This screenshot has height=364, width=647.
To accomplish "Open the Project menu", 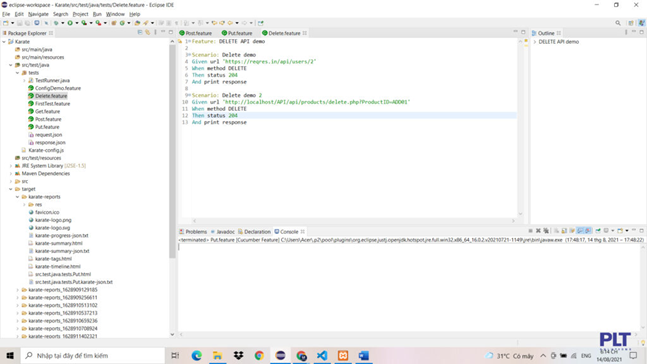I will [x=80, y=14].
